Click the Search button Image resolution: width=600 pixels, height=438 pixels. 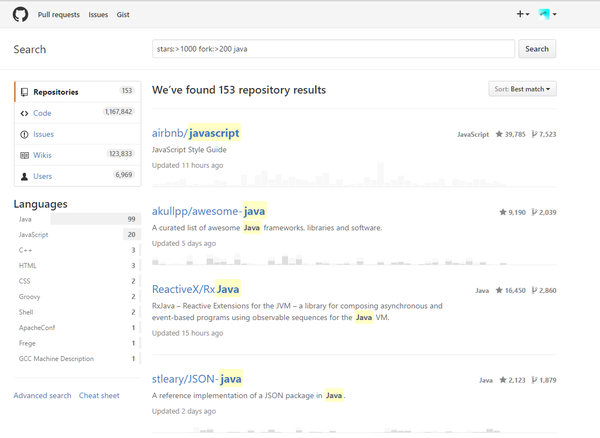[537, 49]
